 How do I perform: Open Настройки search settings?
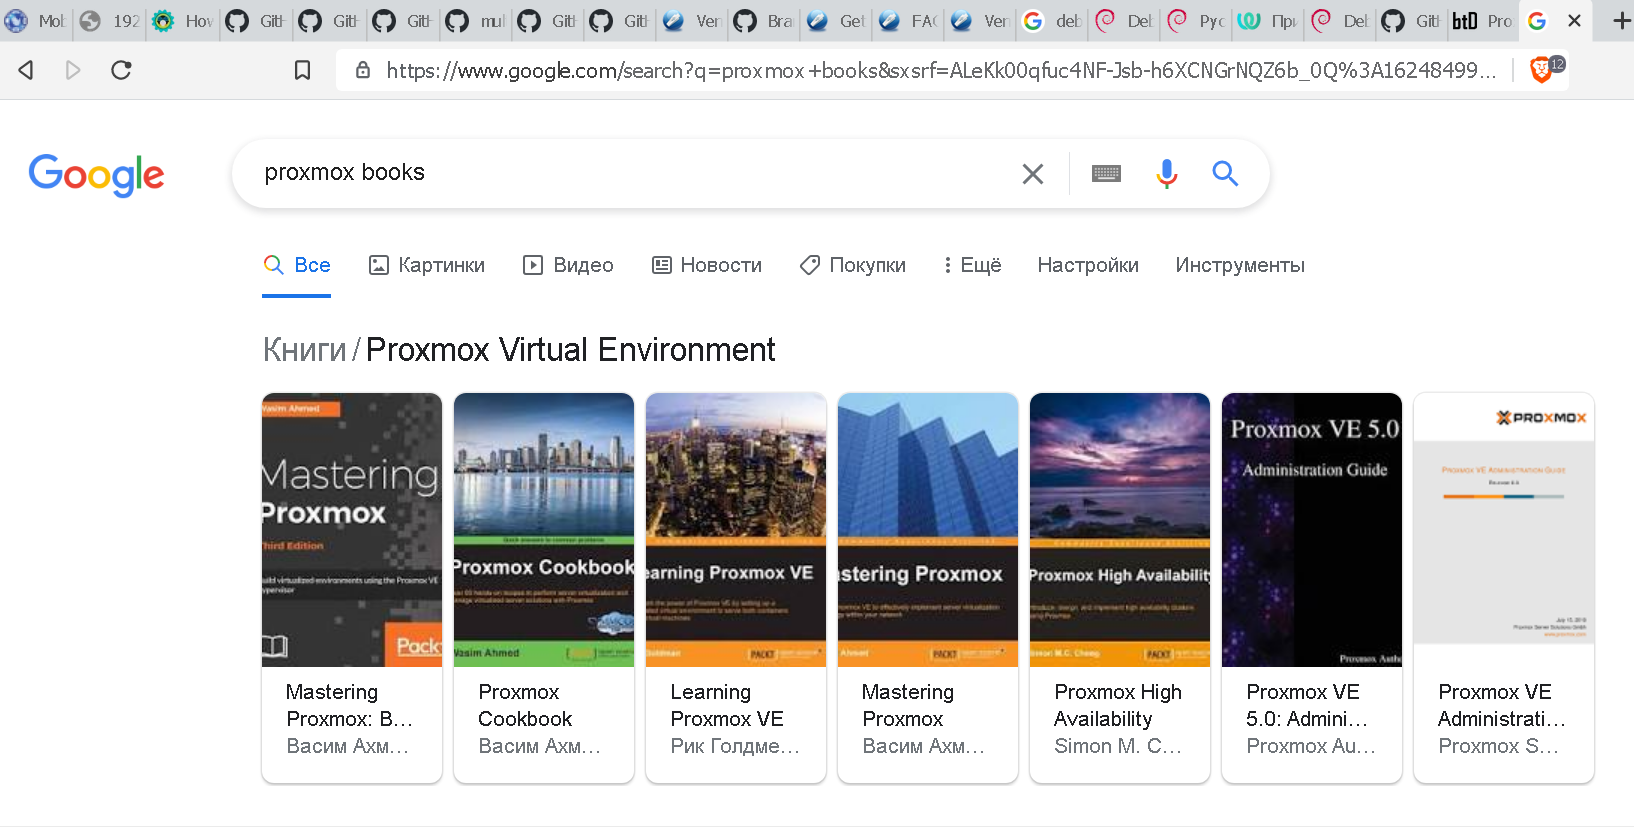click(1088, 265)
